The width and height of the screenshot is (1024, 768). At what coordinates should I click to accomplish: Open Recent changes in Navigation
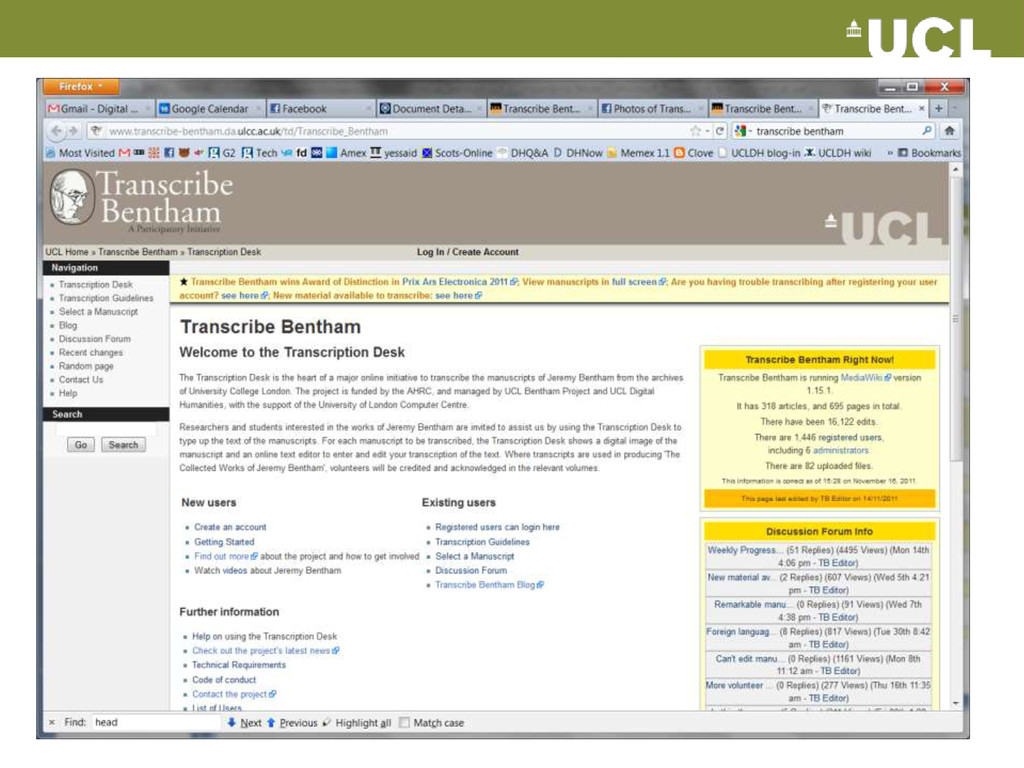point(91,353)
